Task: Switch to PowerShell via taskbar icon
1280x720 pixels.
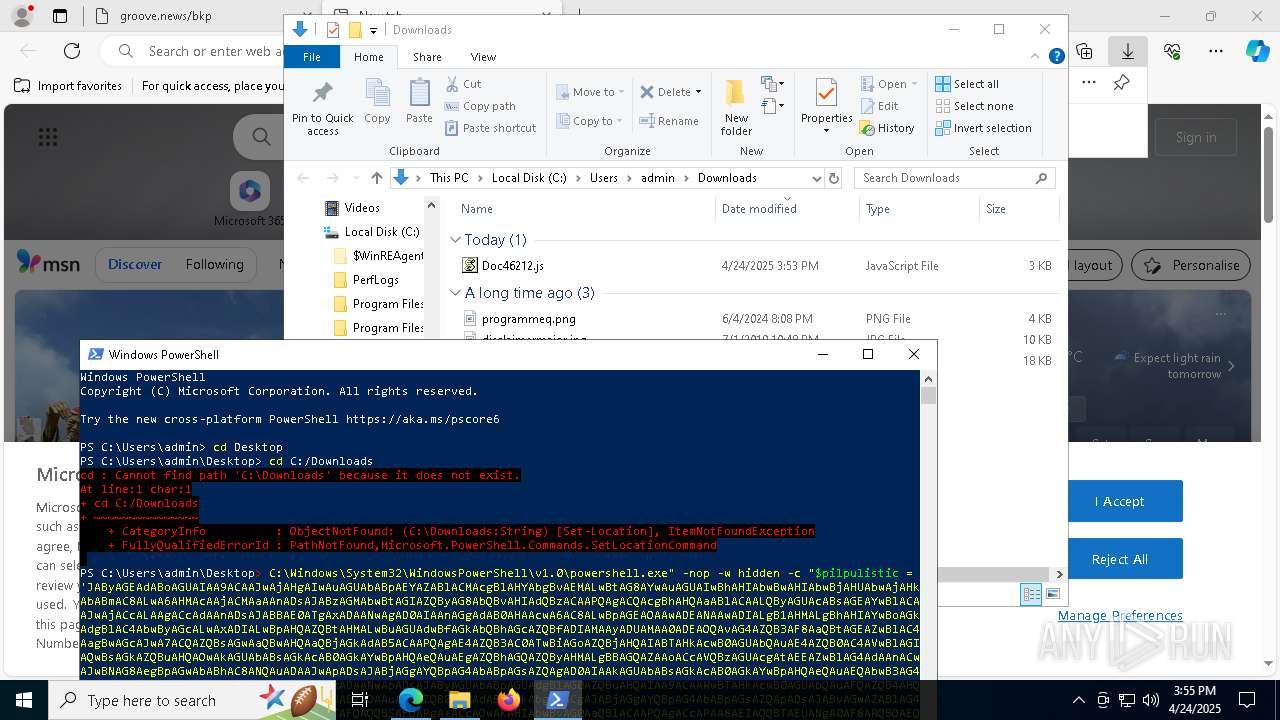Action: click(558, 700)
